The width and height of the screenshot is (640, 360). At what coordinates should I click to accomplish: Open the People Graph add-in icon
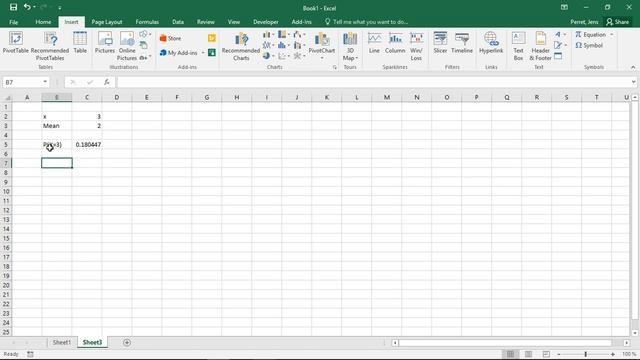click(211, 52)
